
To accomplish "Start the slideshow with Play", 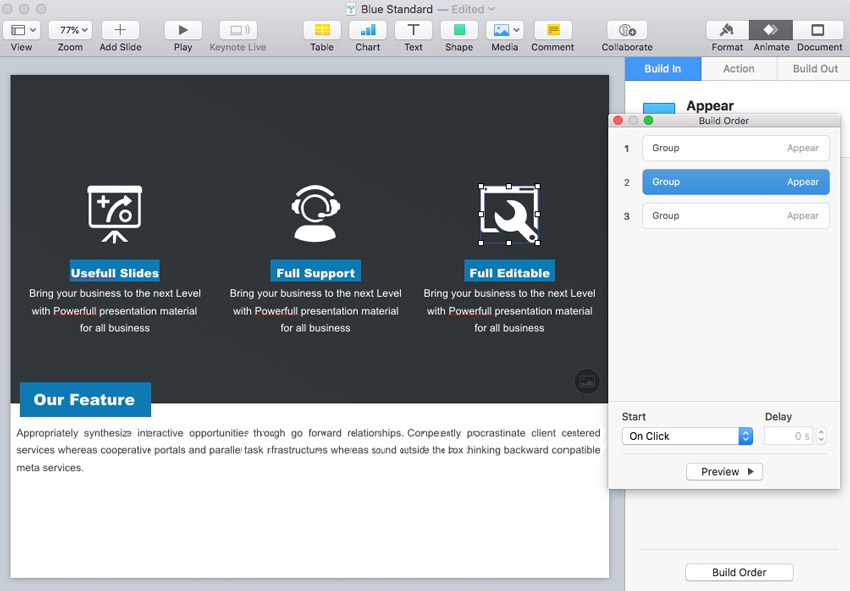I will pyautogui.click(x=183, y=30).
